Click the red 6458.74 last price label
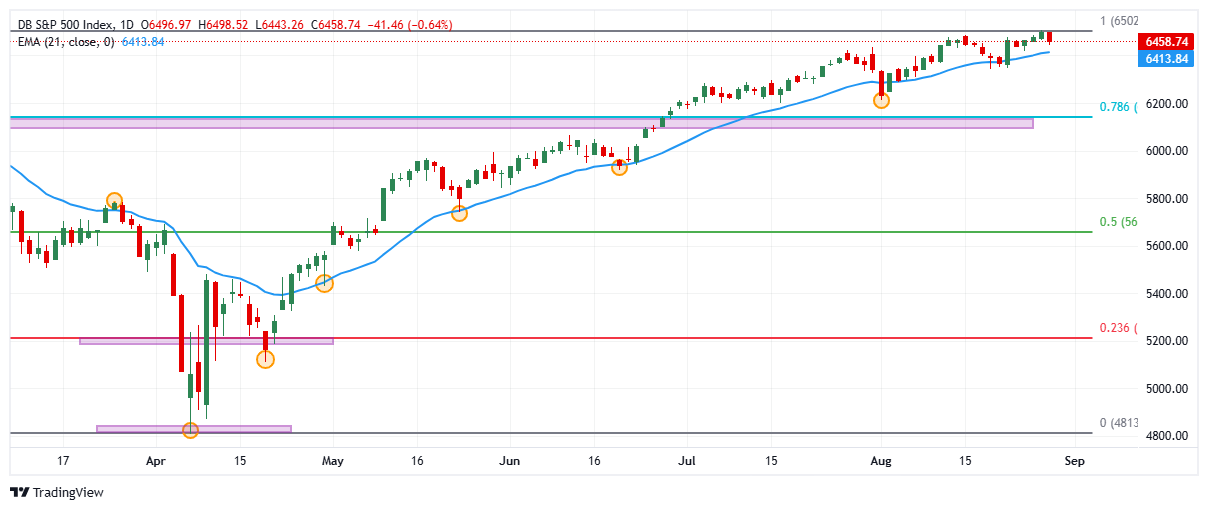Image resolution: width=1208 pixels, height=510 pixels. pos(1163,42)
